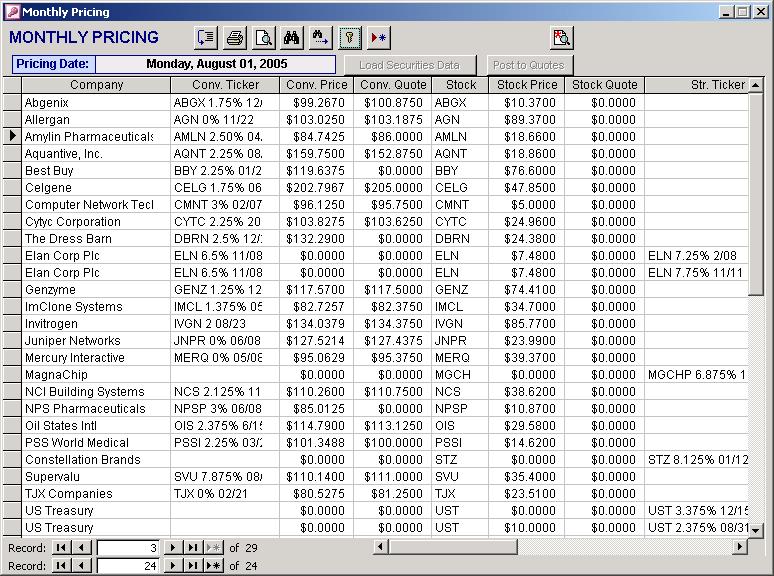Select the Genzyme row selector
The image size is (774, 576).
tap(12, 290)
